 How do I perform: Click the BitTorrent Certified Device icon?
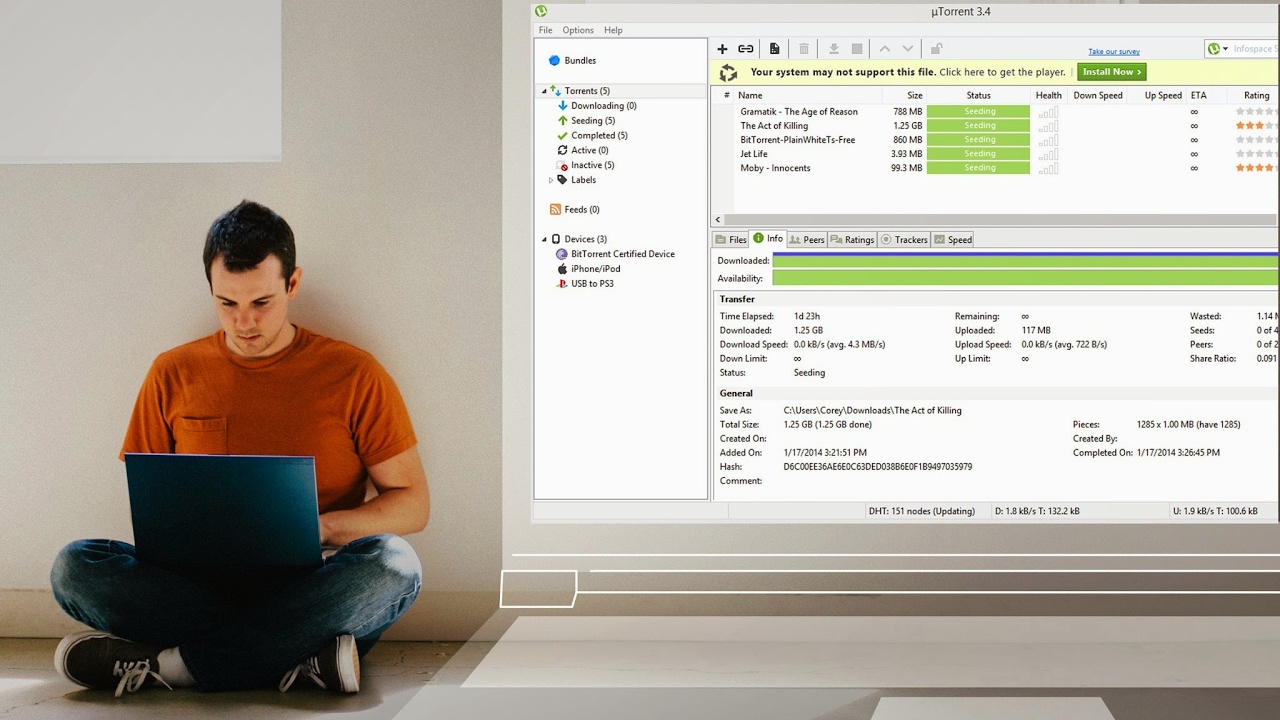pos(562,254)
